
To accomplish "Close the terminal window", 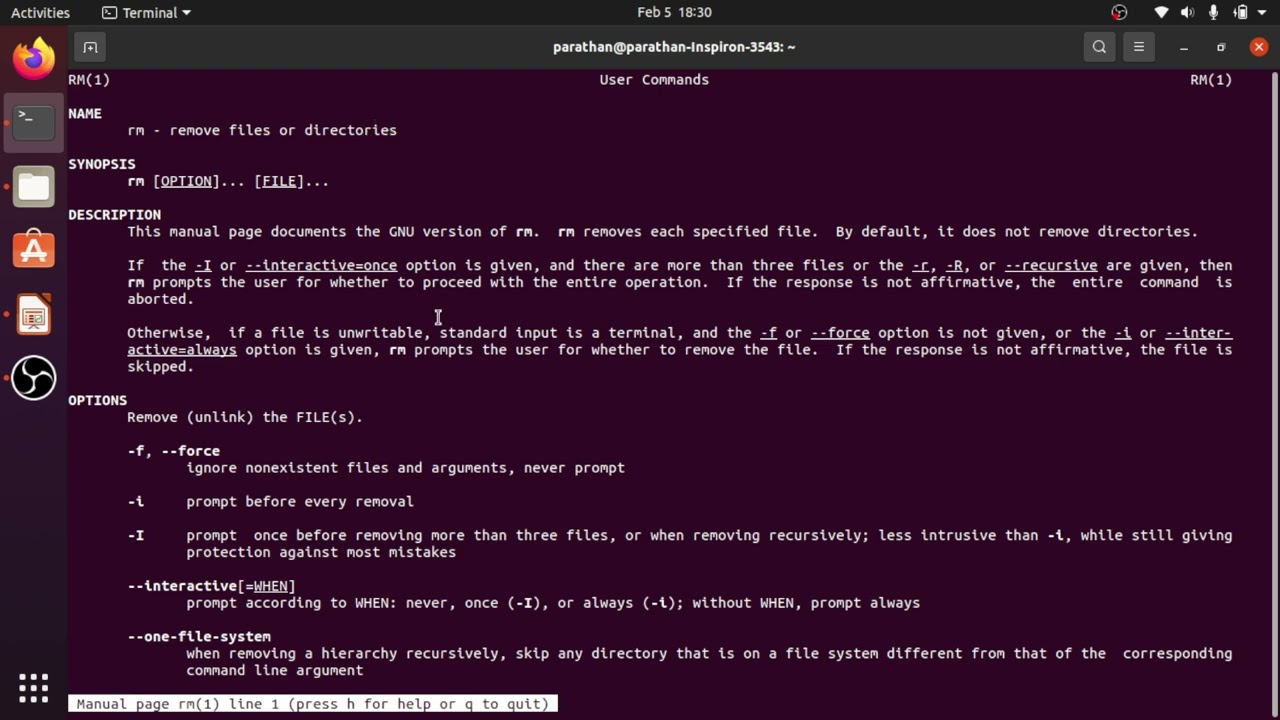I will pyautogui.click(x=1259, y=47).
